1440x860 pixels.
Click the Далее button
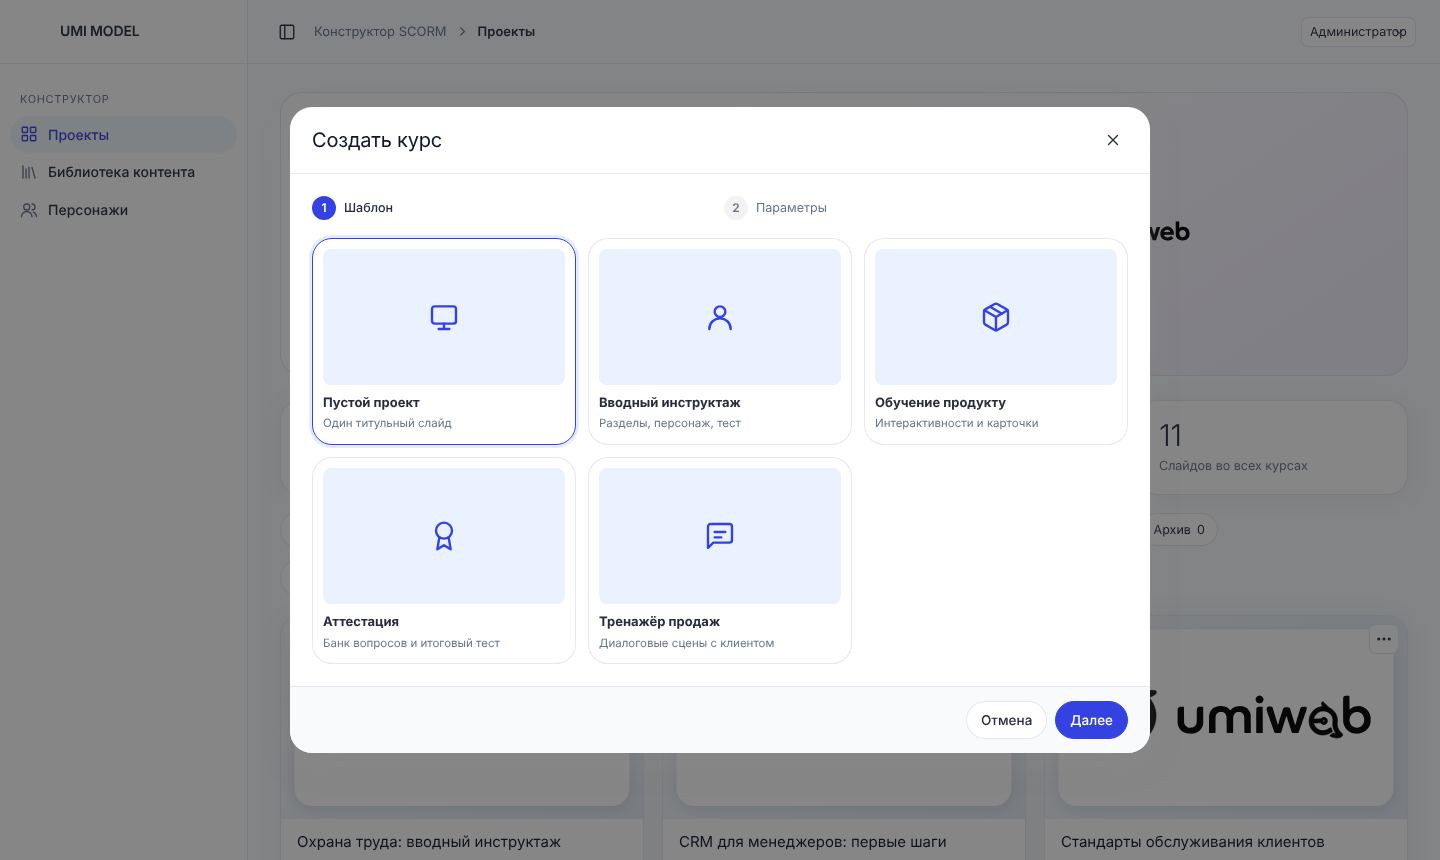pos(1091,720)
